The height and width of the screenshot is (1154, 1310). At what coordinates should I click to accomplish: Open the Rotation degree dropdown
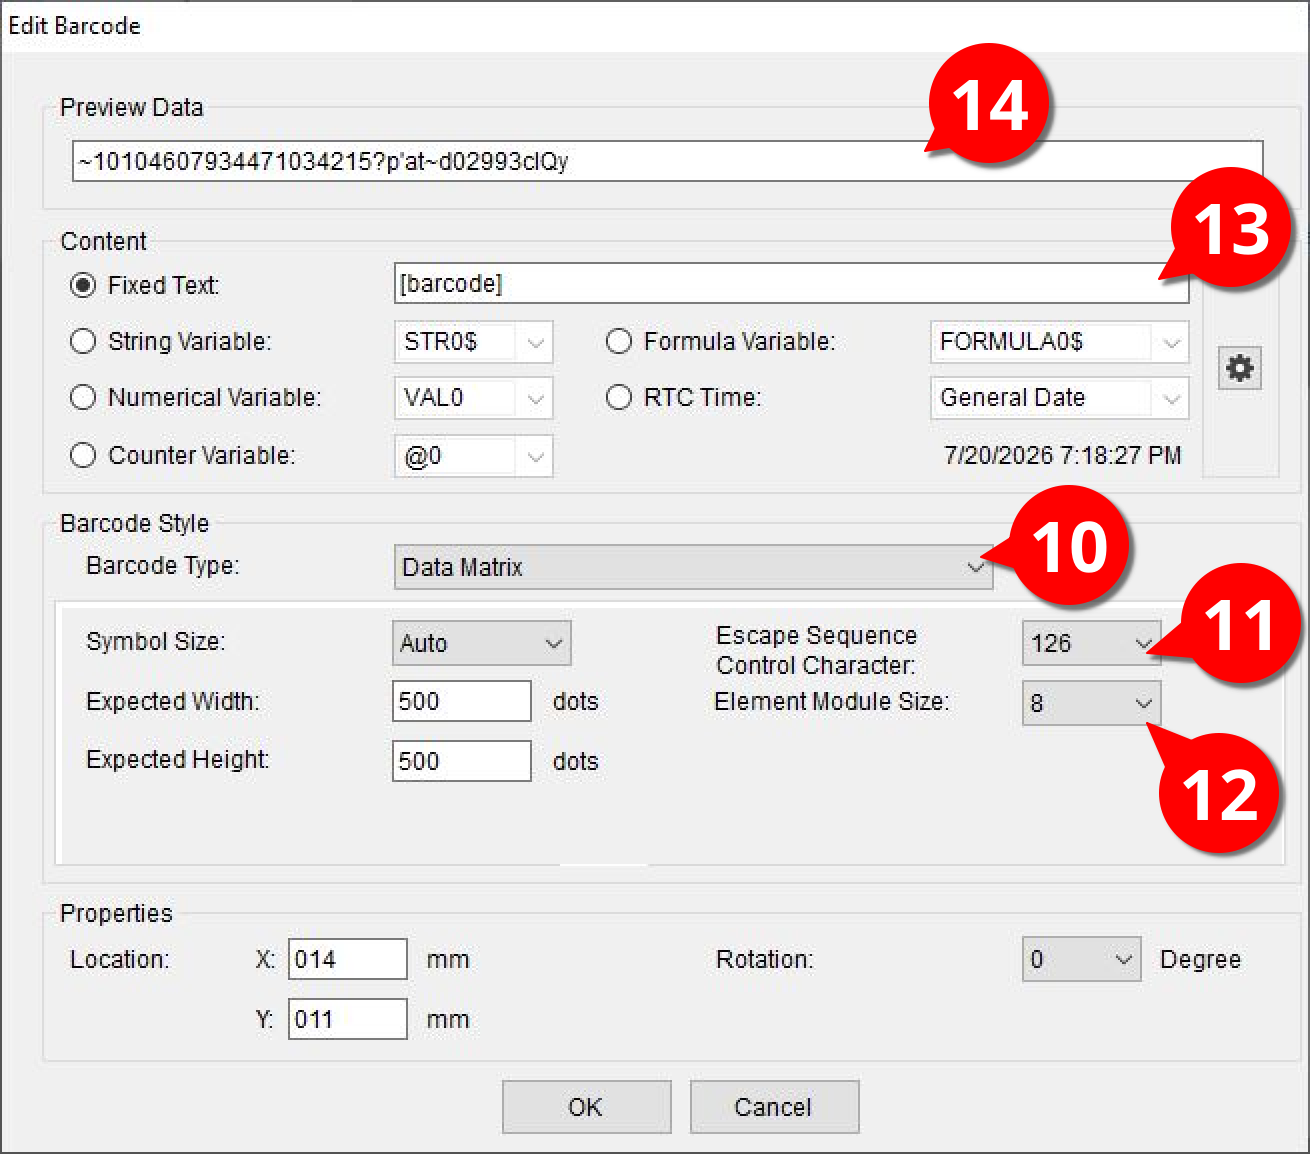click(x=1081, y=959)
